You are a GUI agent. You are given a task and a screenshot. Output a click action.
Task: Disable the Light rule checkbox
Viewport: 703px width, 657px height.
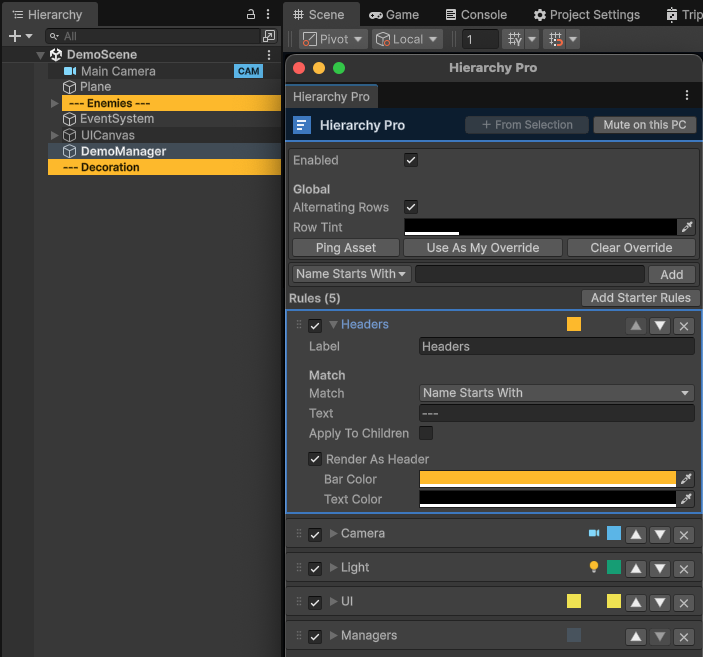pyautogui.click(x=315, y=569)
